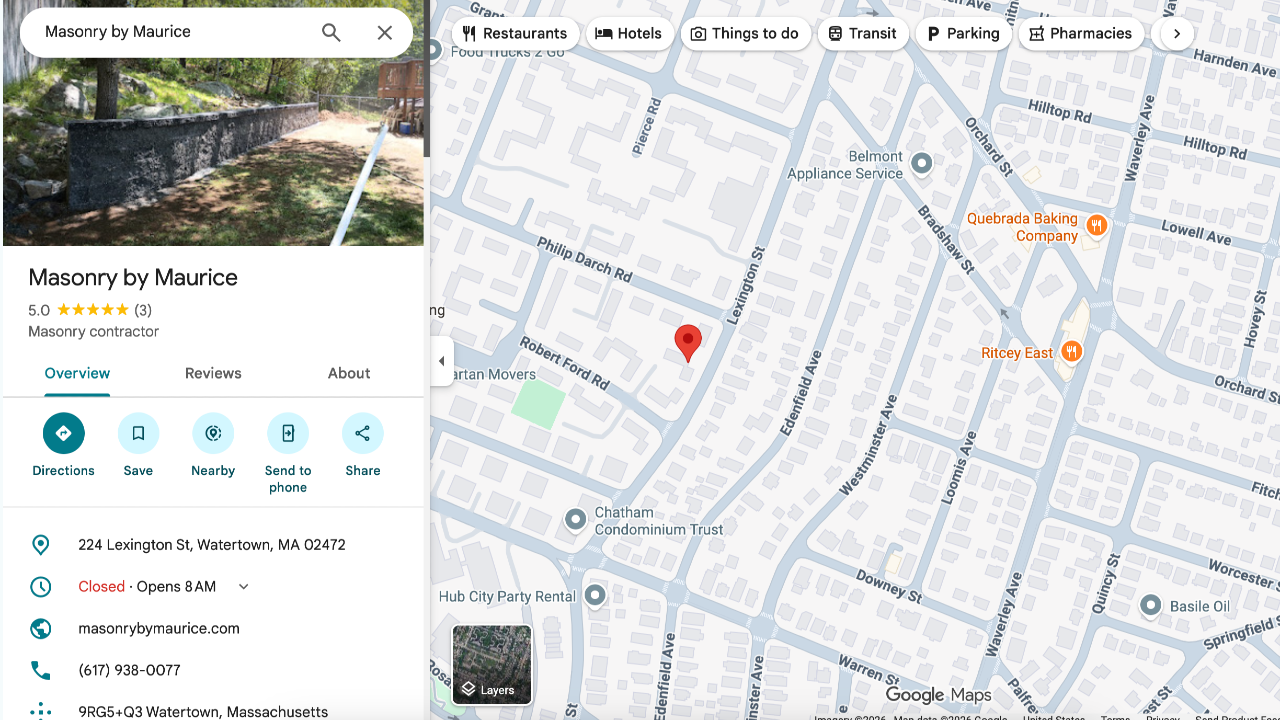The image size is (1280, 720).
Task: Click the Send to phone icon
Action: coord(288,433)
